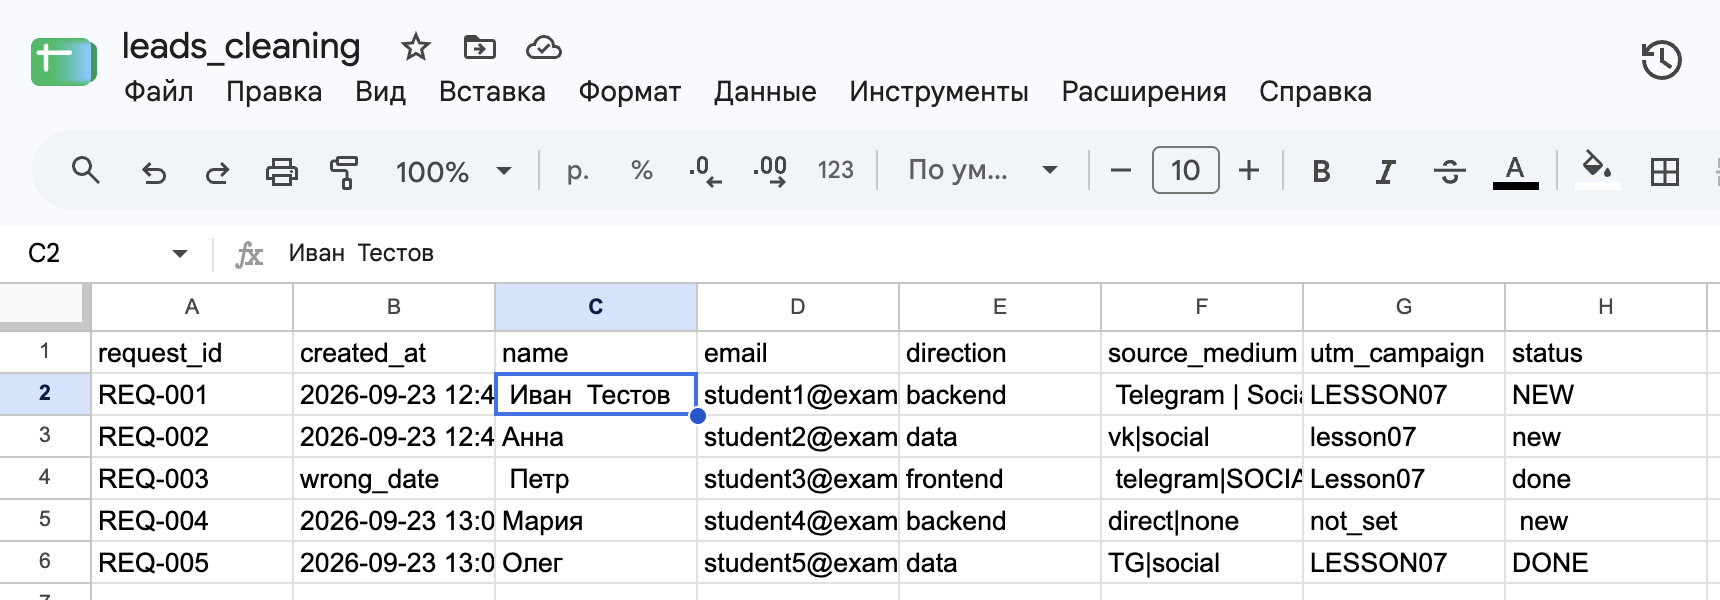
Task: Select cell with TG|social
Action: coord(1202,563)
